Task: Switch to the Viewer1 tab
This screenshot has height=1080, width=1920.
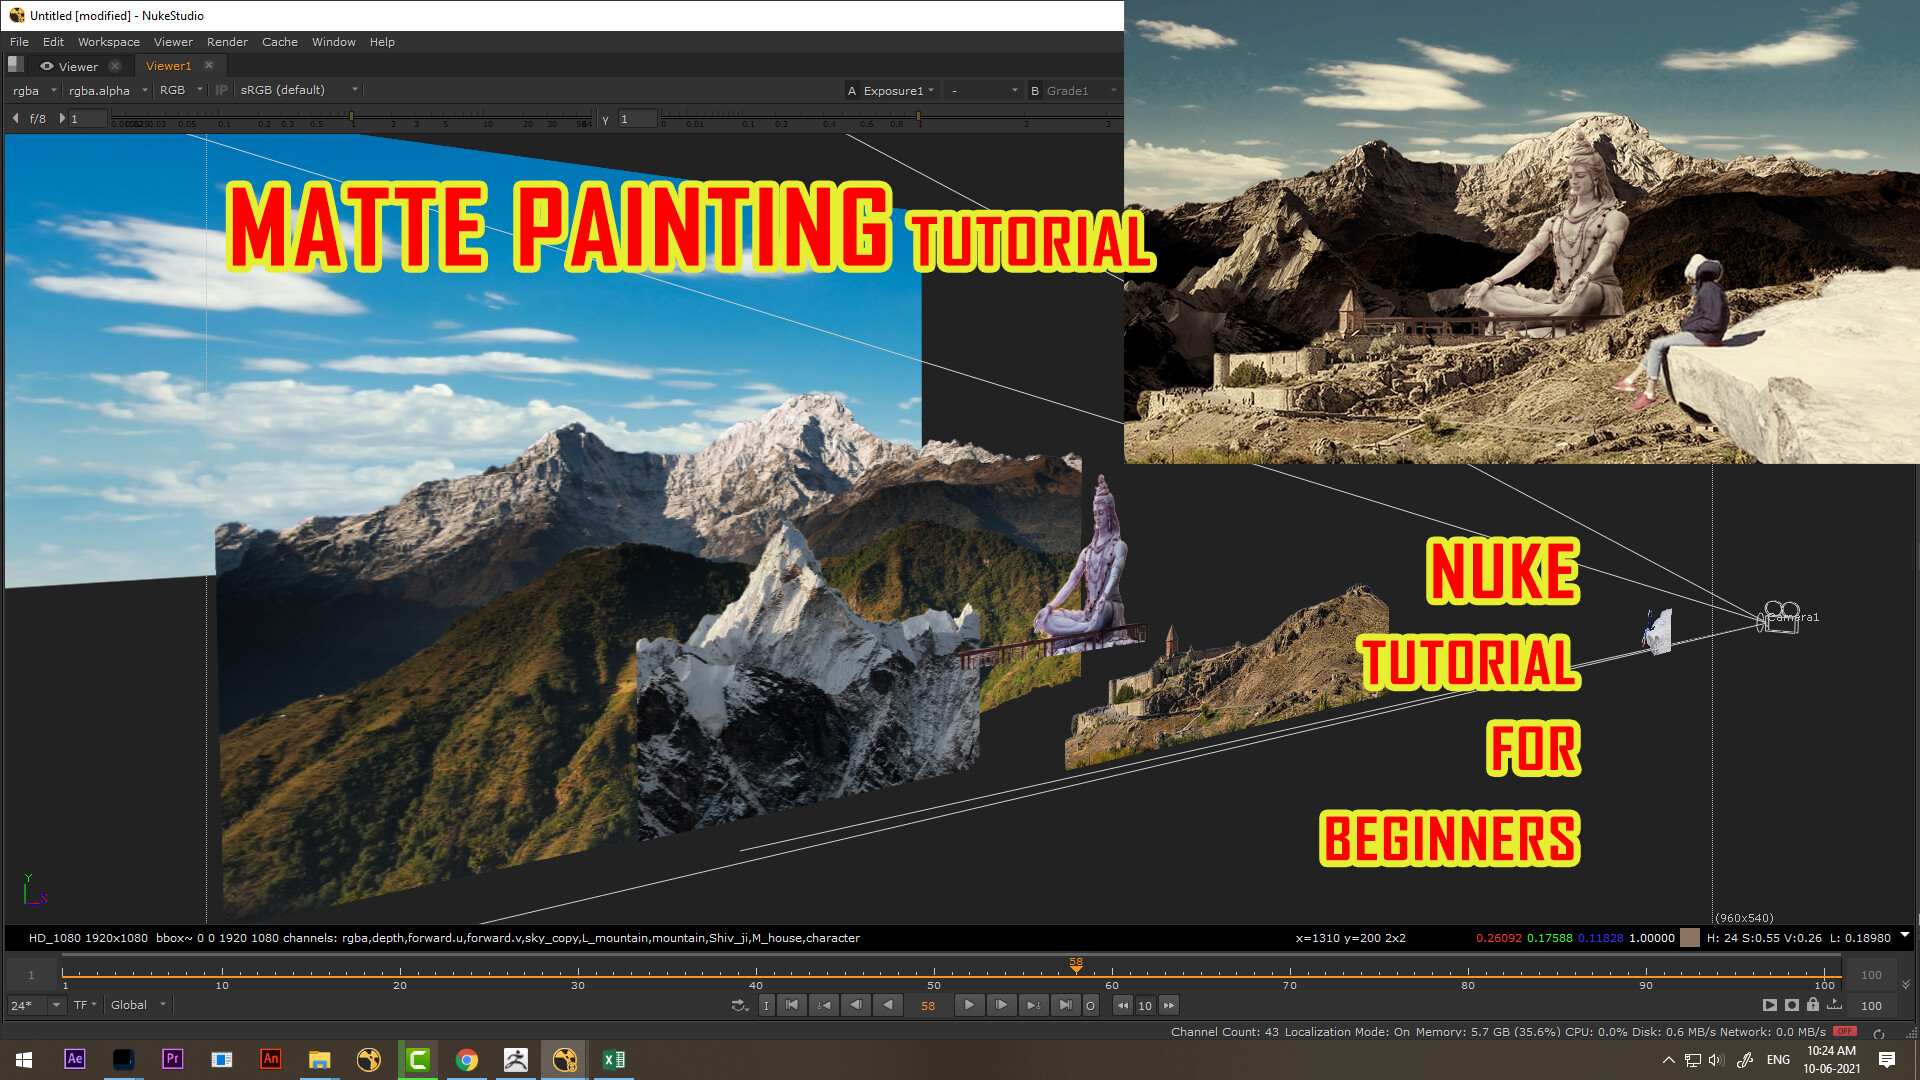Action: pyautogui.click(x=167, y=65)
